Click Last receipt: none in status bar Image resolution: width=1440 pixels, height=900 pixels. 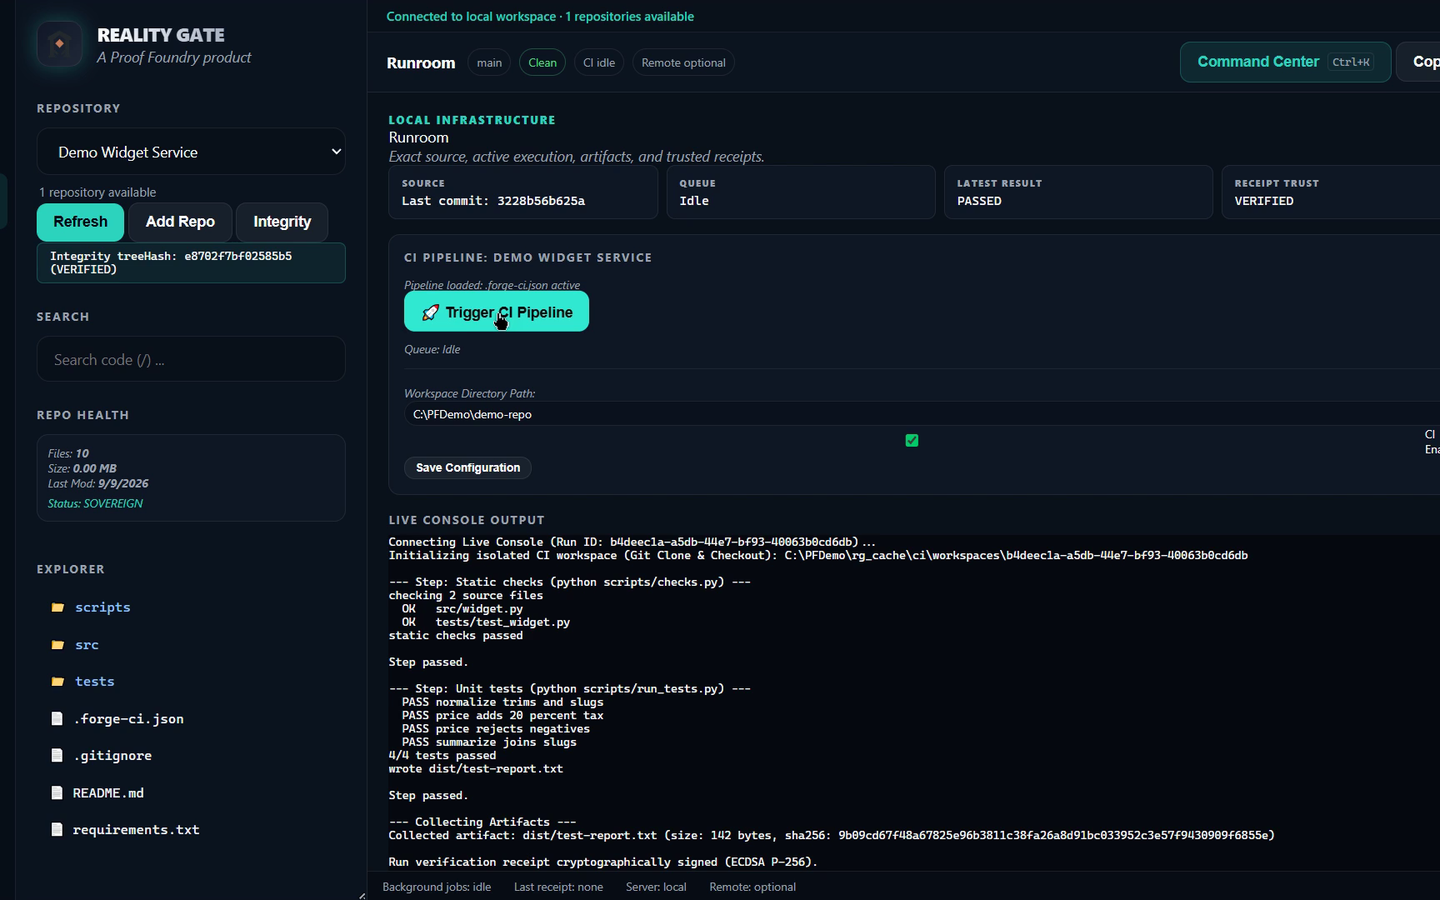point(558,887)
